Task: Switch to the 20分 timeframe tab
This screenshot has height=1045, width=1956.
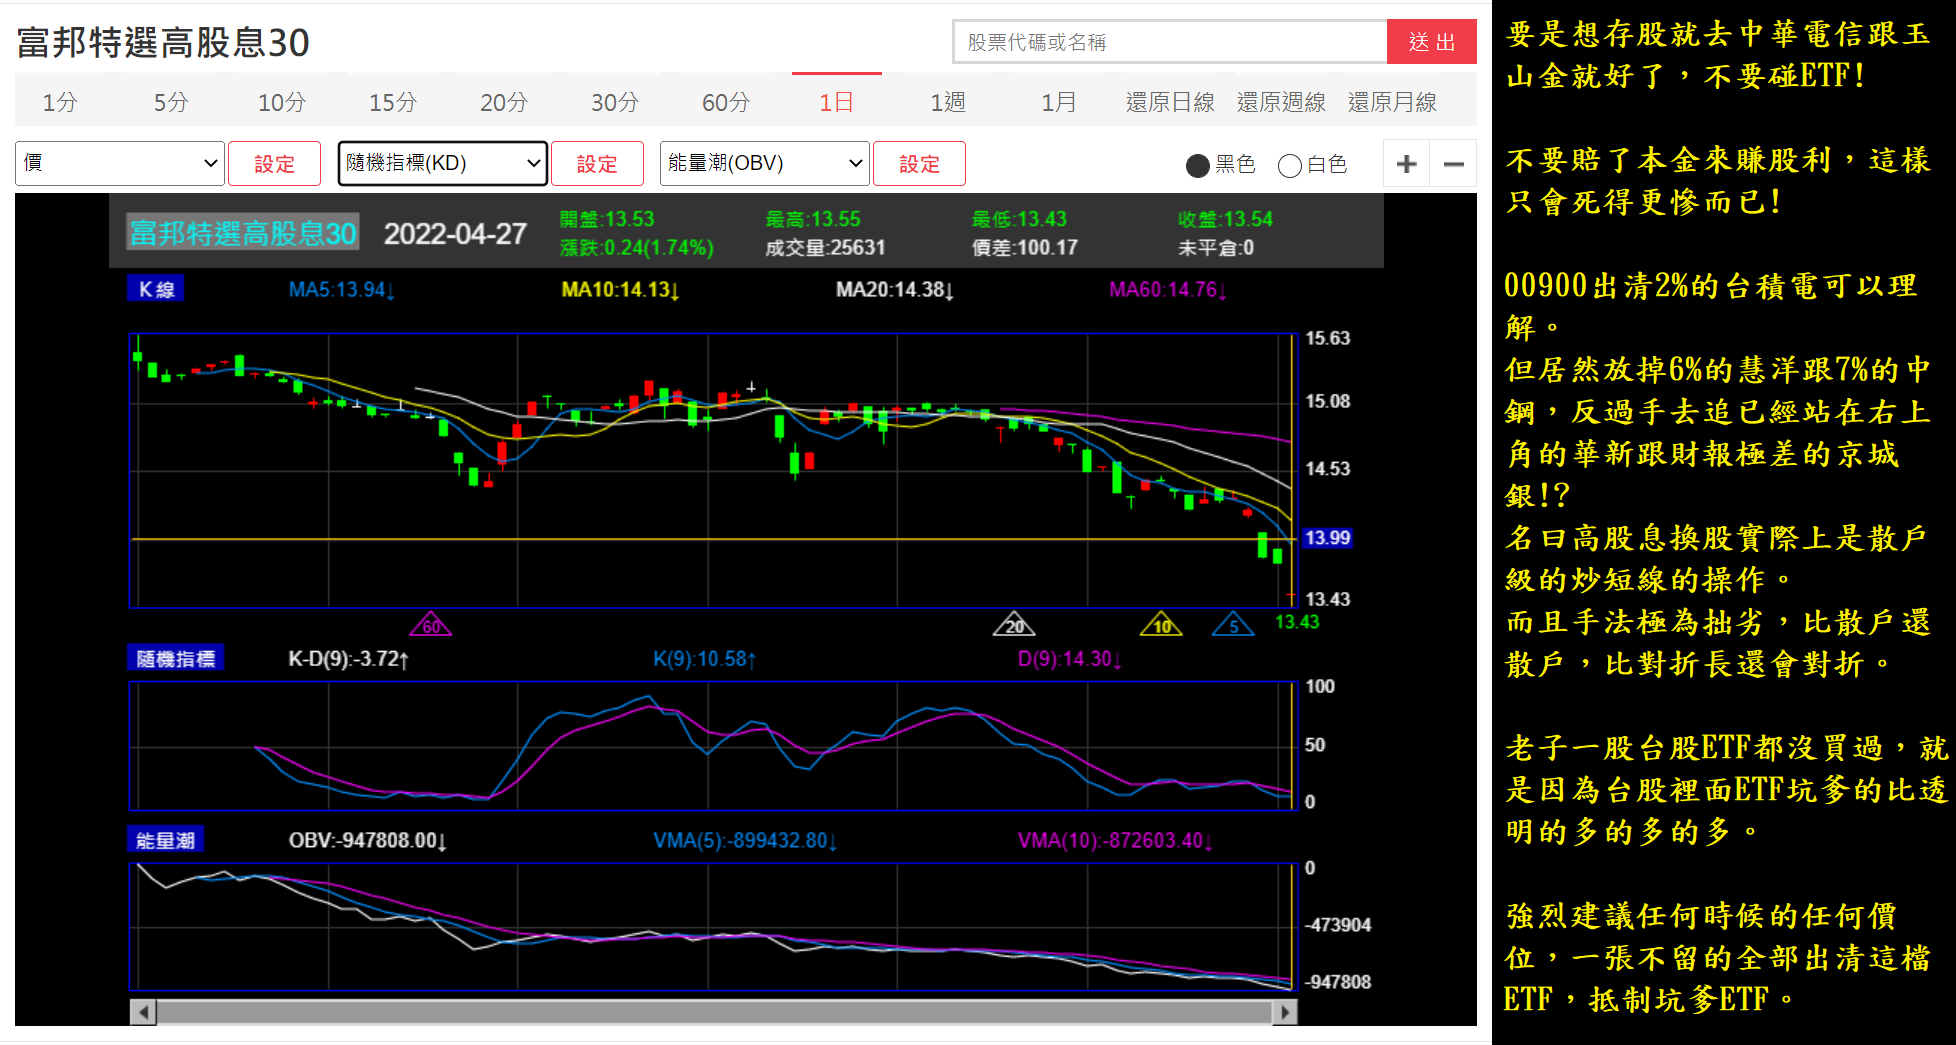Action: 503,102
